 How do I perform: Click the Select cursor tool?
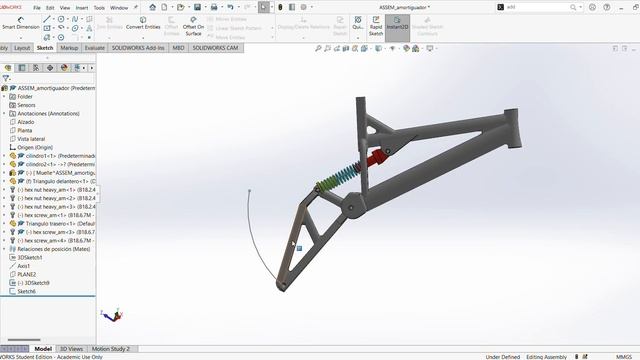pyautogui.click(x=264, y=7)
